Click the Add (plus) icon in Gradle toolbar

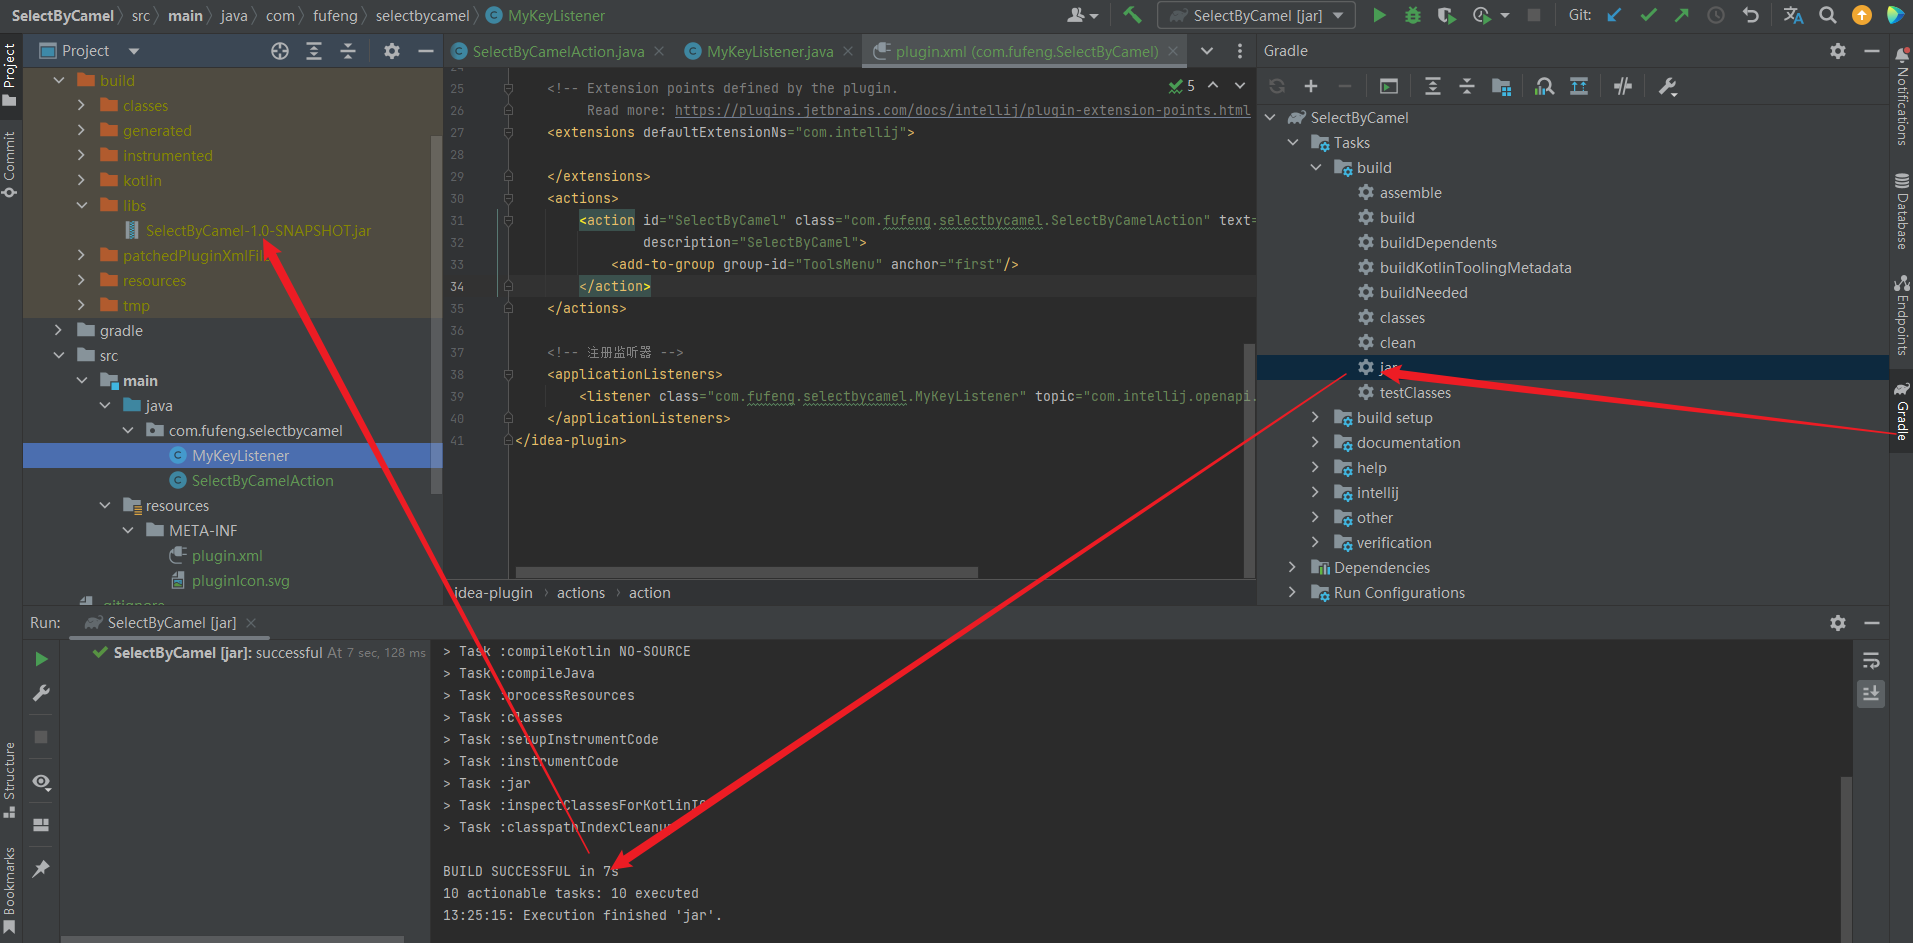click(x=1311, y=87)
